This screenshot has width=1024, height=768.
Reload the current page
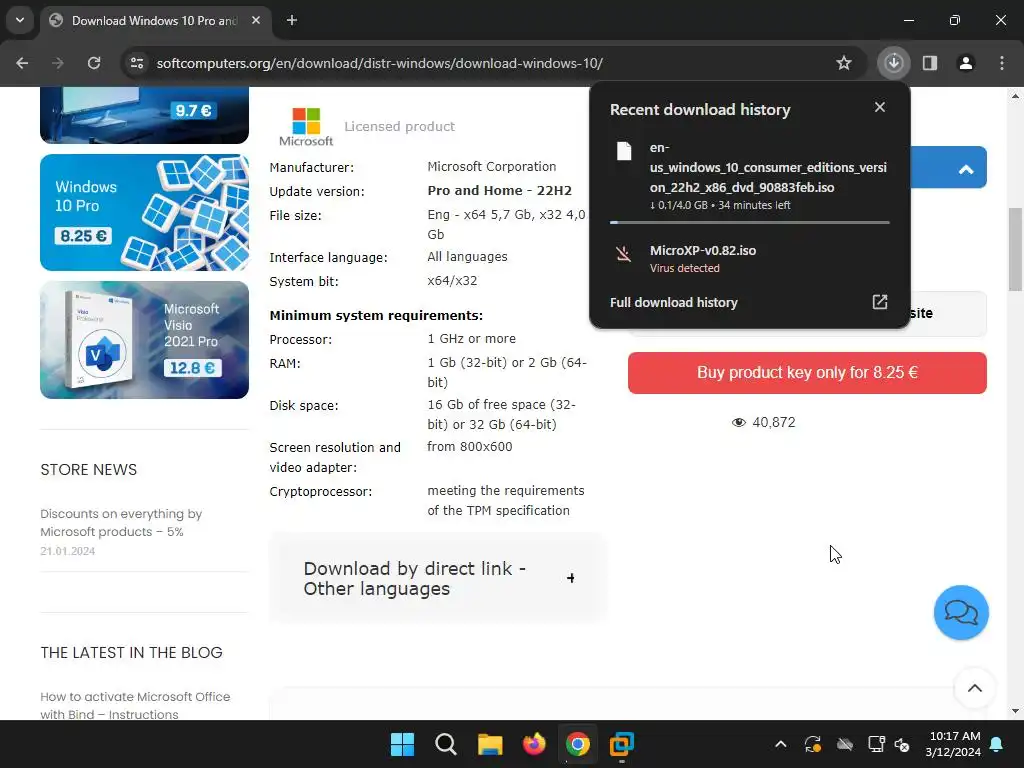[94, 63]
